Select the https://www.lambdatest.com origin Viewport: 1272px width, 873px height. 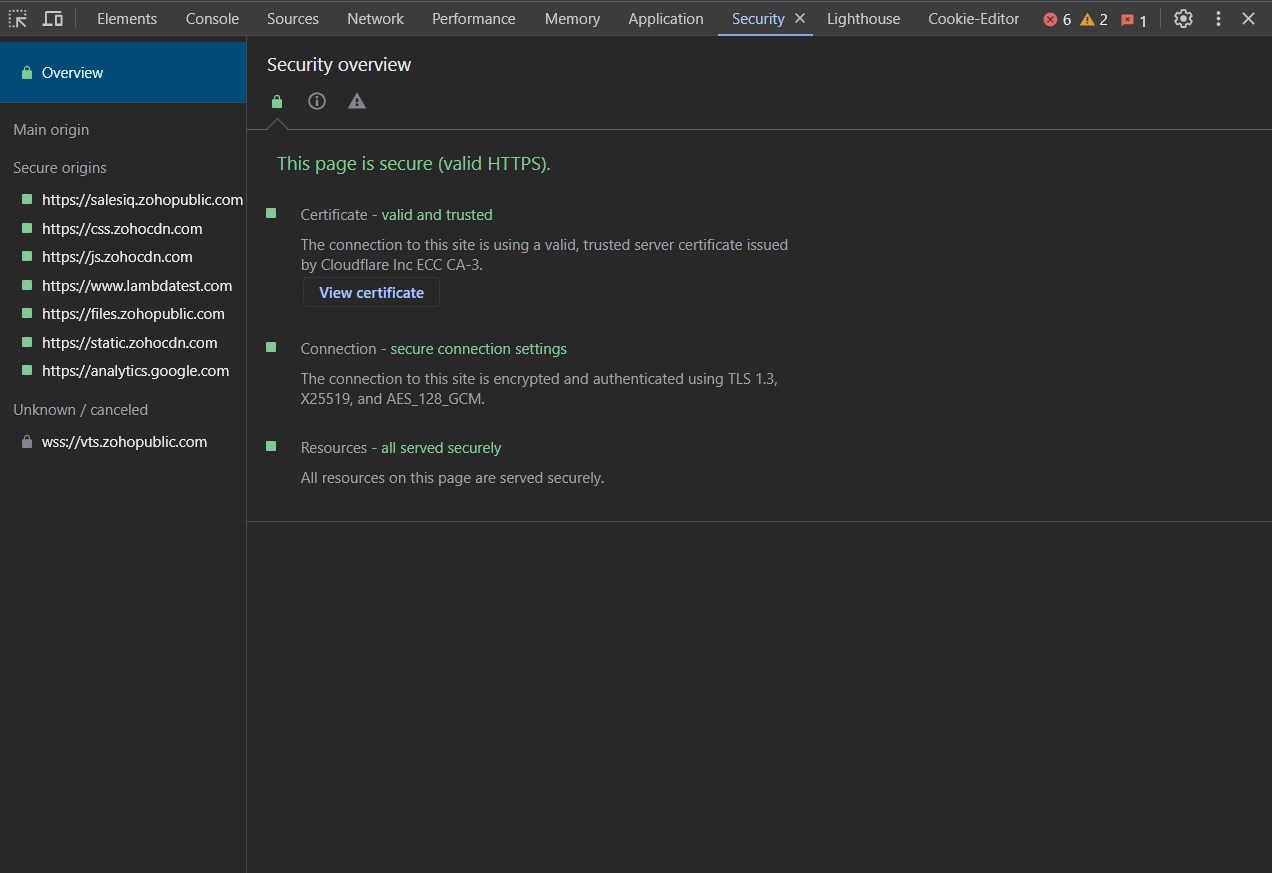point(137,286)
